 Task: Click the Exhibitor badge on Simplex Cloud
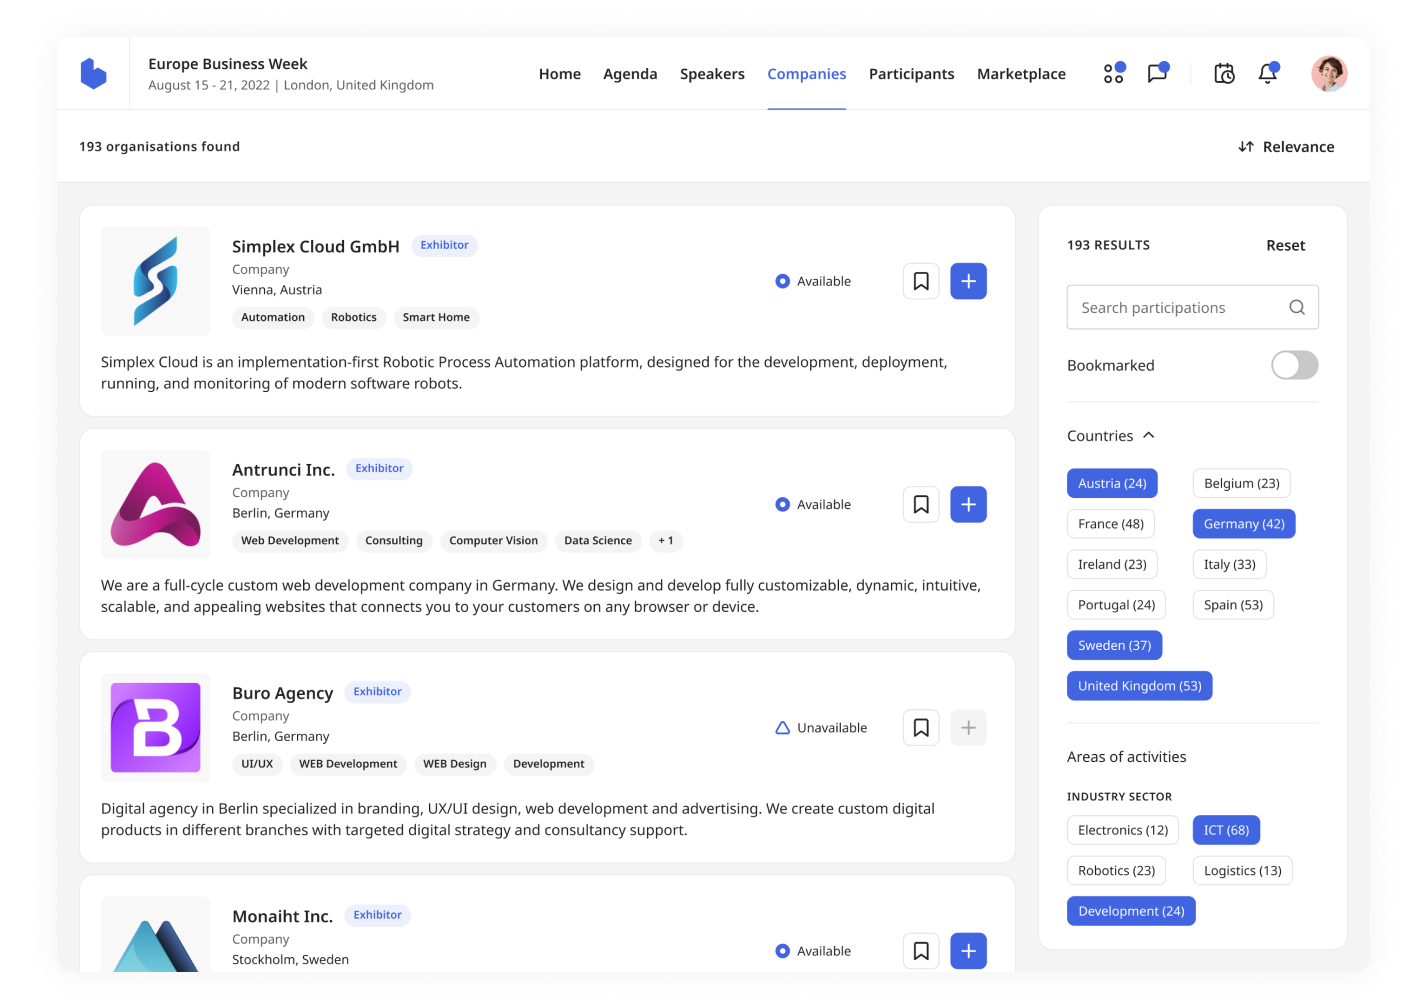(444, 245)
